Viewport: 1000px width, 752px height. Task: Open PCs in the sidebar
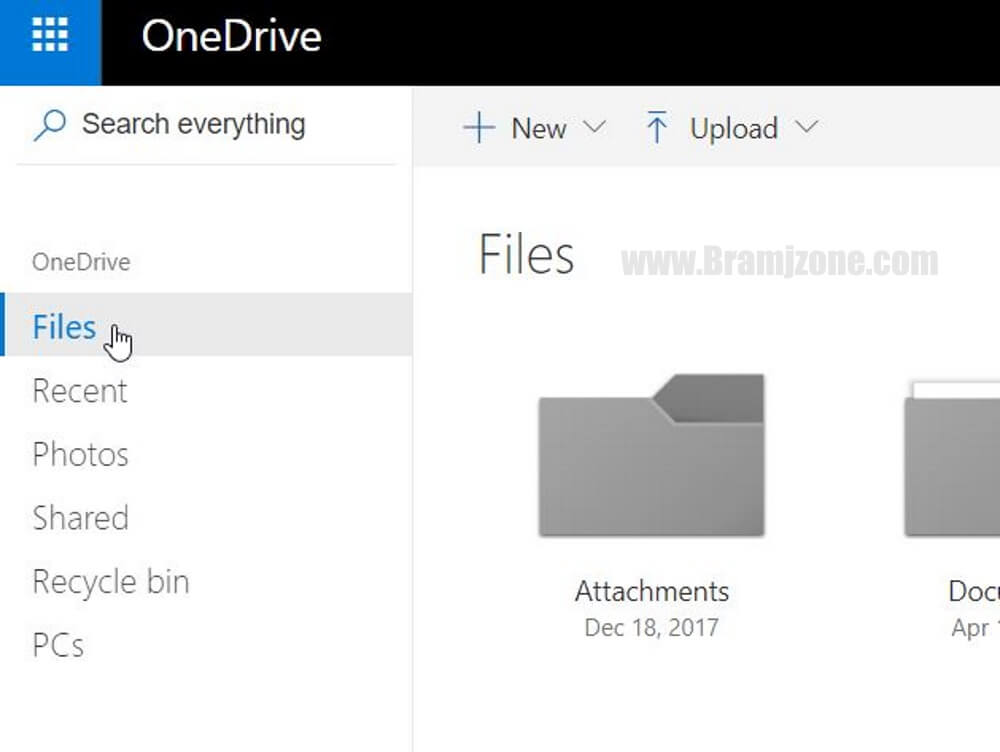(x=58, y=645)
